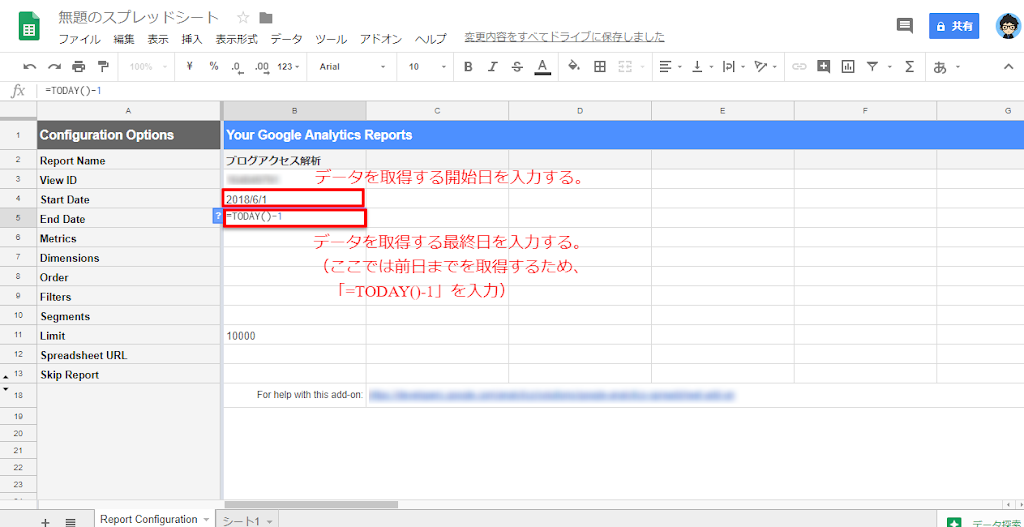Format as percent

tap(214, 67)
